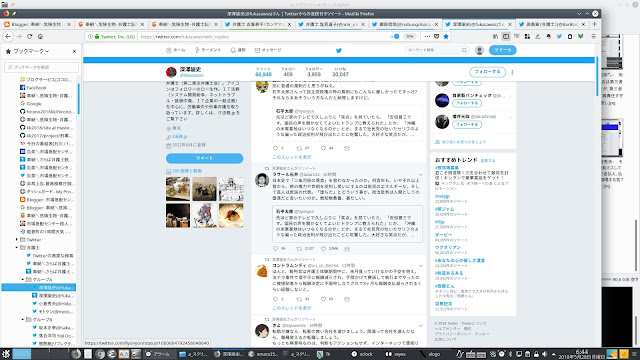Image resolution: width=640 pixels, height=360 pixels.
Task: Click the blue ツイート button in header
Action: pos(502,50)
